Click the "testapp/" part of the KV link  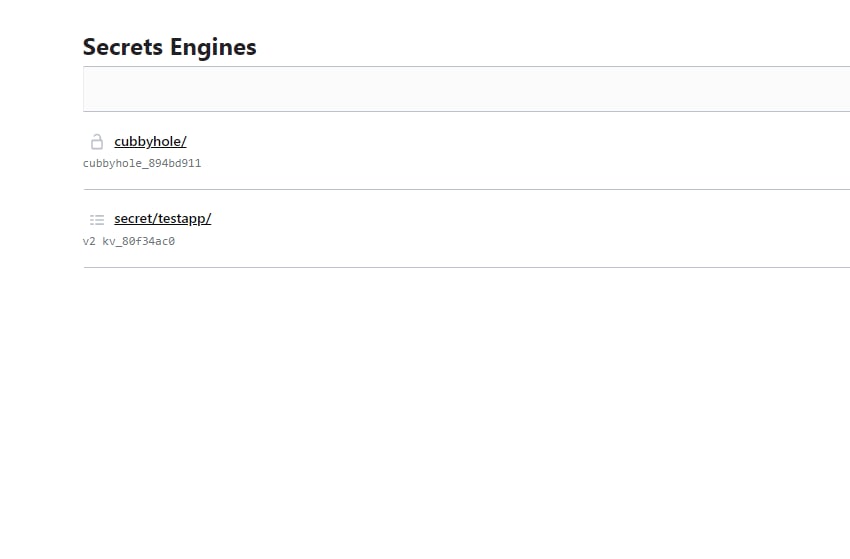[x=185, y=219]
